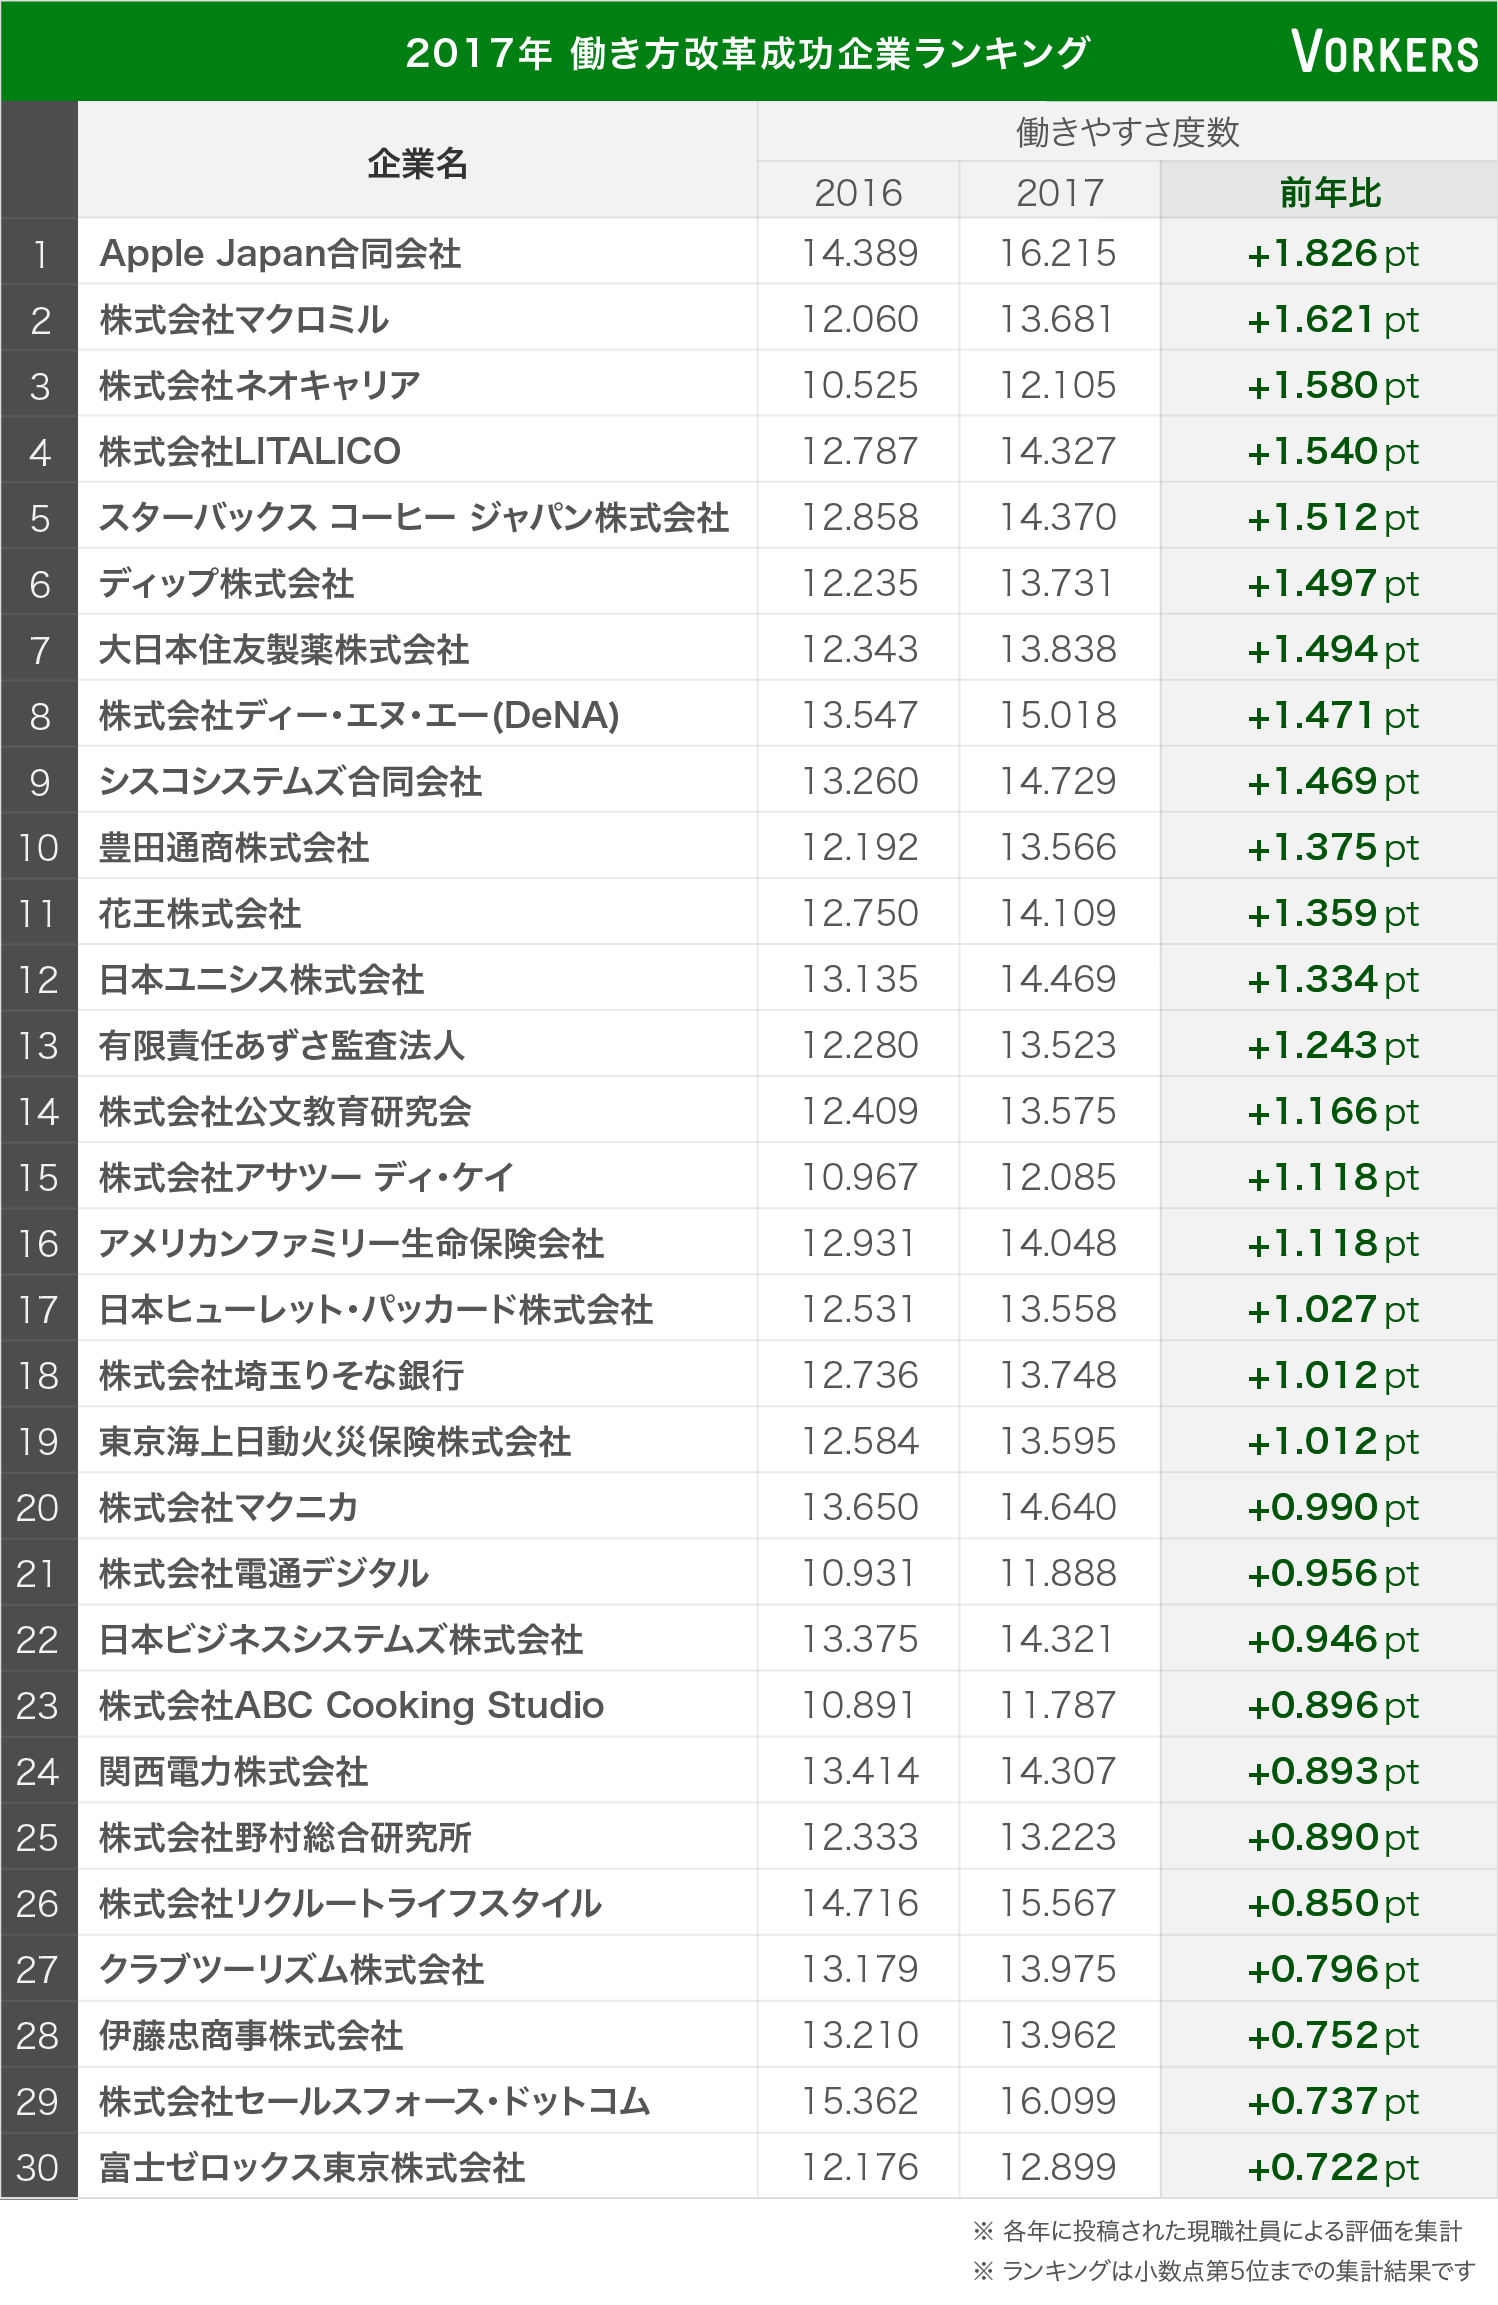Viewport: 1498px width, 2305px height.
Task: Click the 2017 value '11.888'
Action: point(1058,1573)
